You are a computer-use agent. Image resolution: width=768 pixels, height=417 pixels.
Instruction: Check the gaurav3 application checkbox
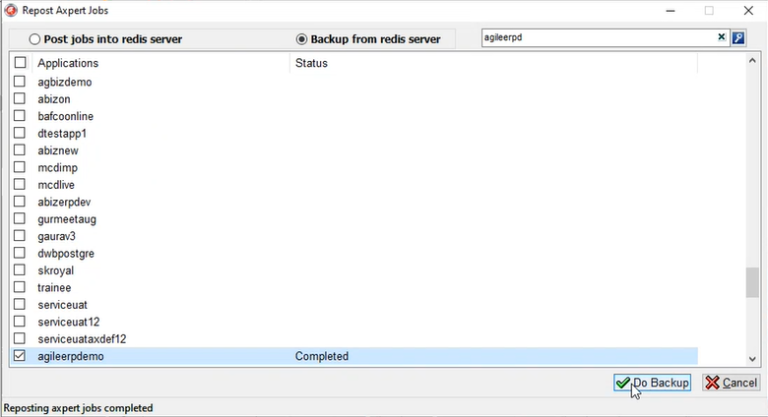pyautogui.click(x=20, y=236)
